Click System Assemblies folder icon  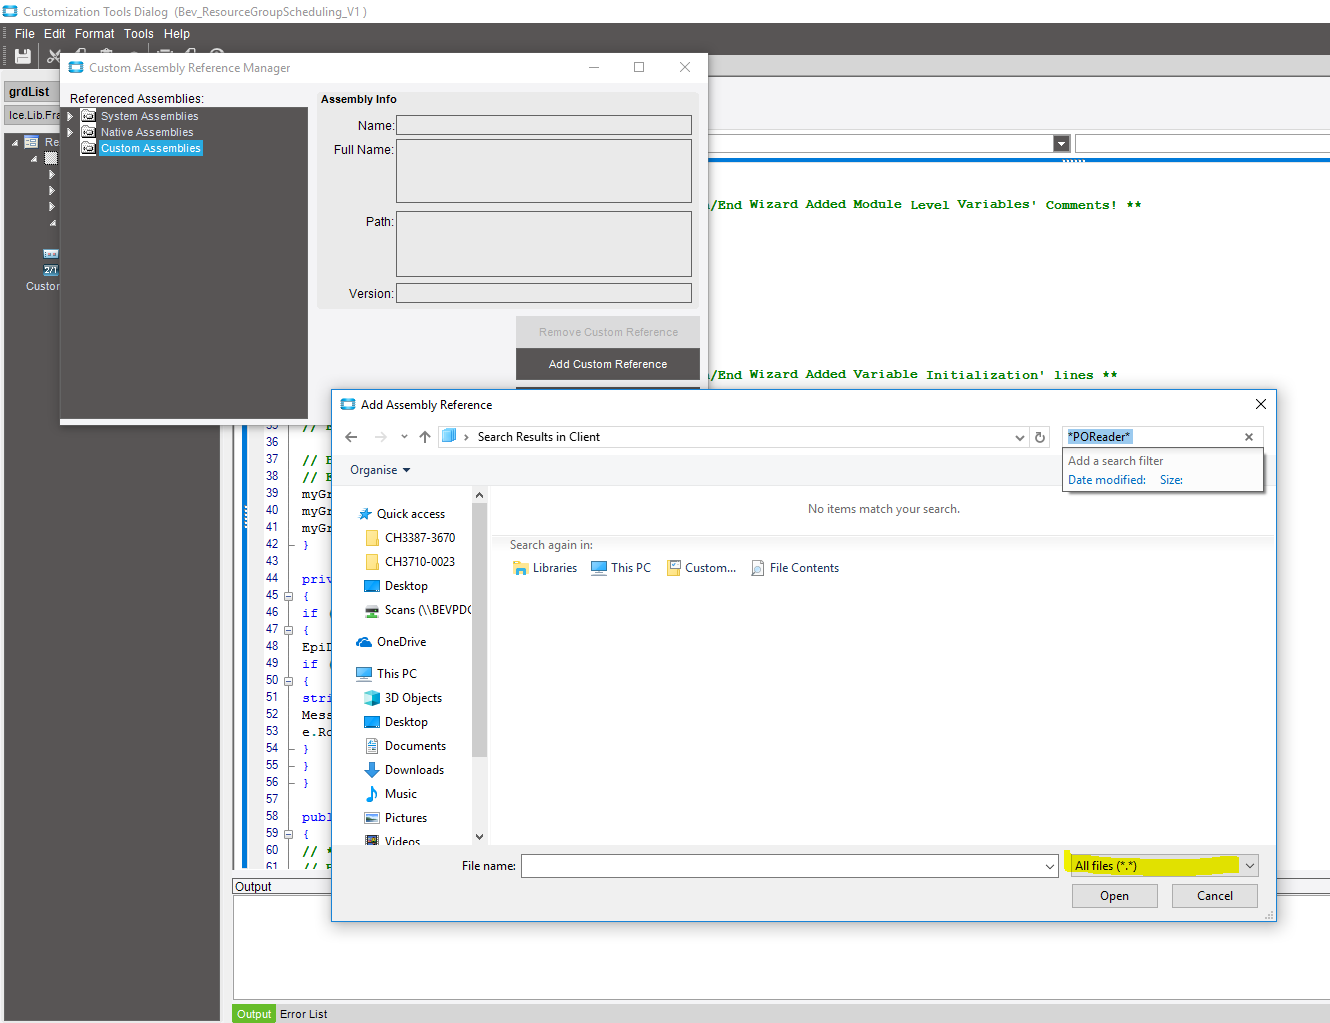pyautogui.click(x=89, y=116)
